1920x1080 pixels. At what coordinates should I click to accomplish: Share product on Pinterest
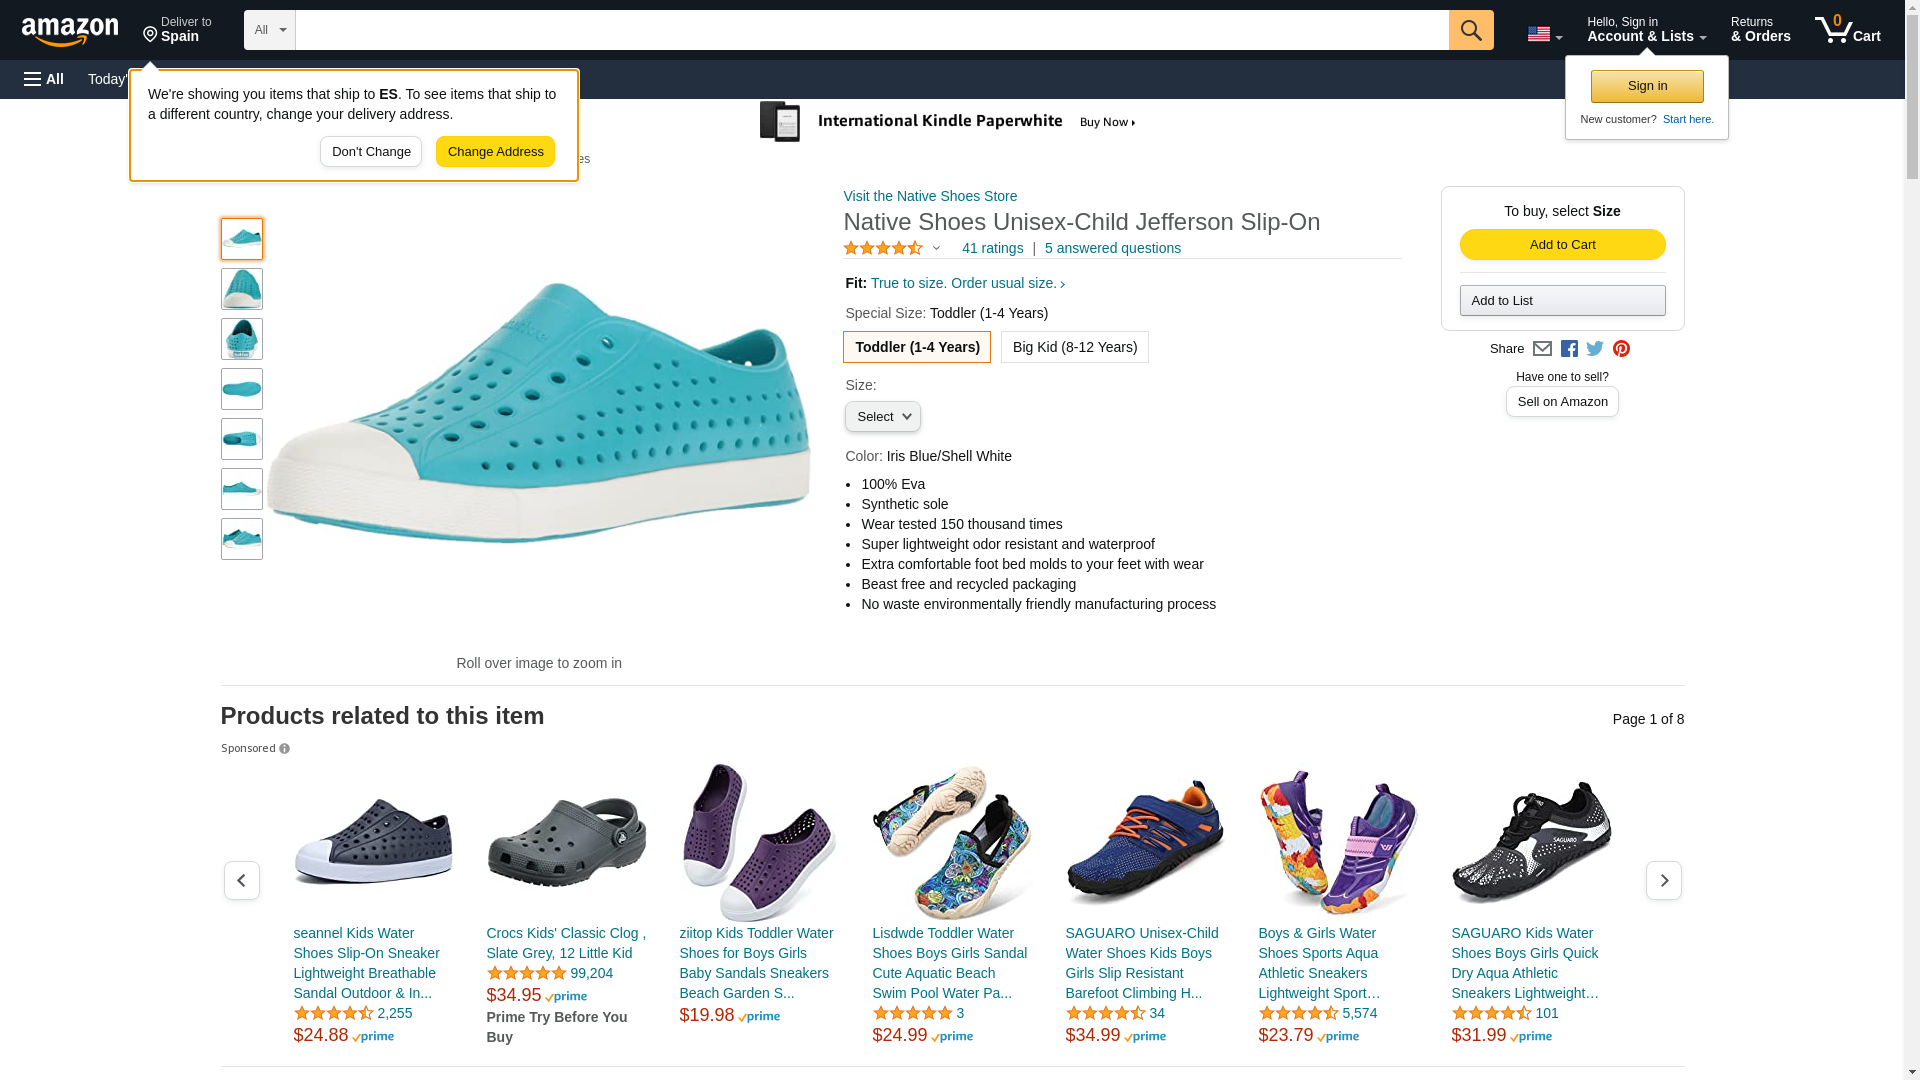[x=1621, y=349]
